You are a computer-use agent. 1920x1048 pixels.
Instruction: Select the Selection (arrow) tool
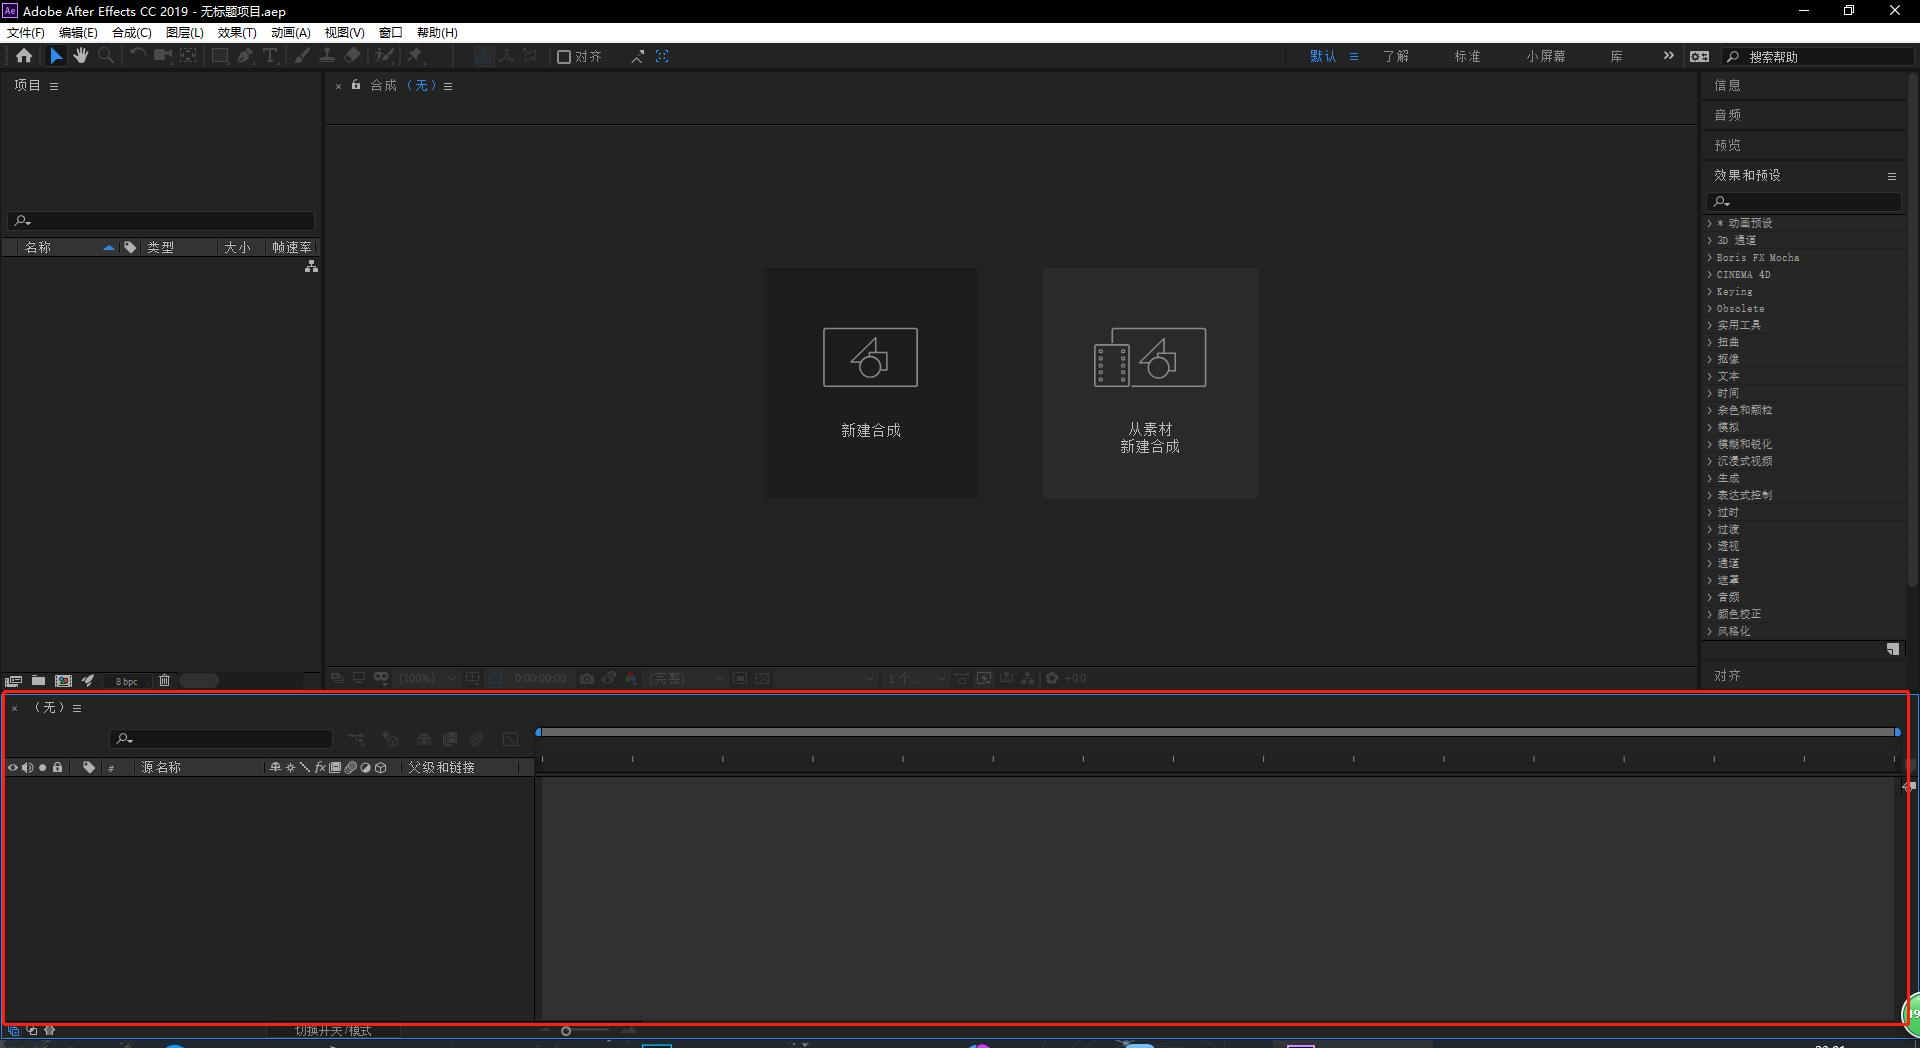point(56,56)
